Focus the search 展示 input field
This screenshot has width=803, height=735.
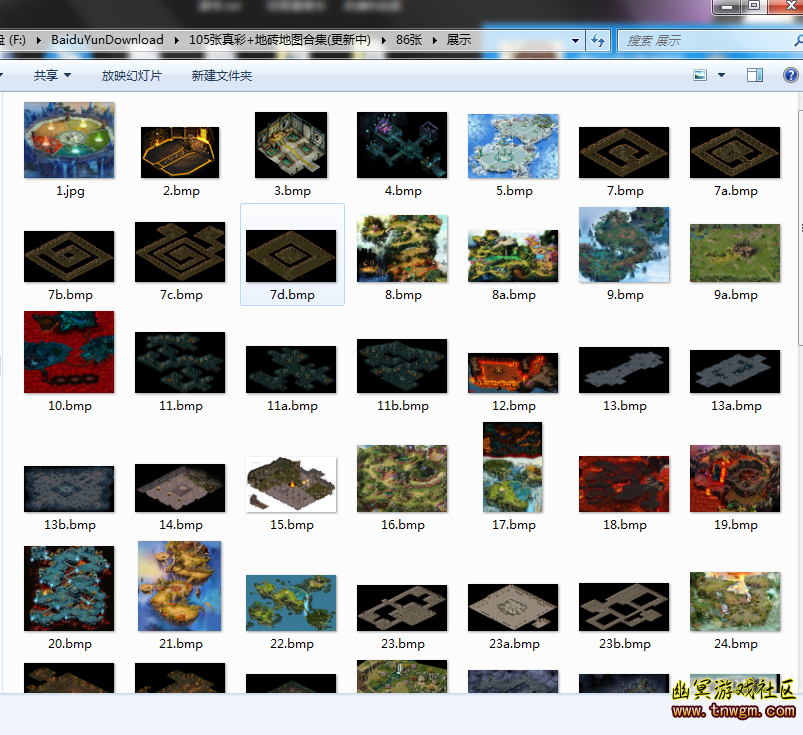point(708,40)
